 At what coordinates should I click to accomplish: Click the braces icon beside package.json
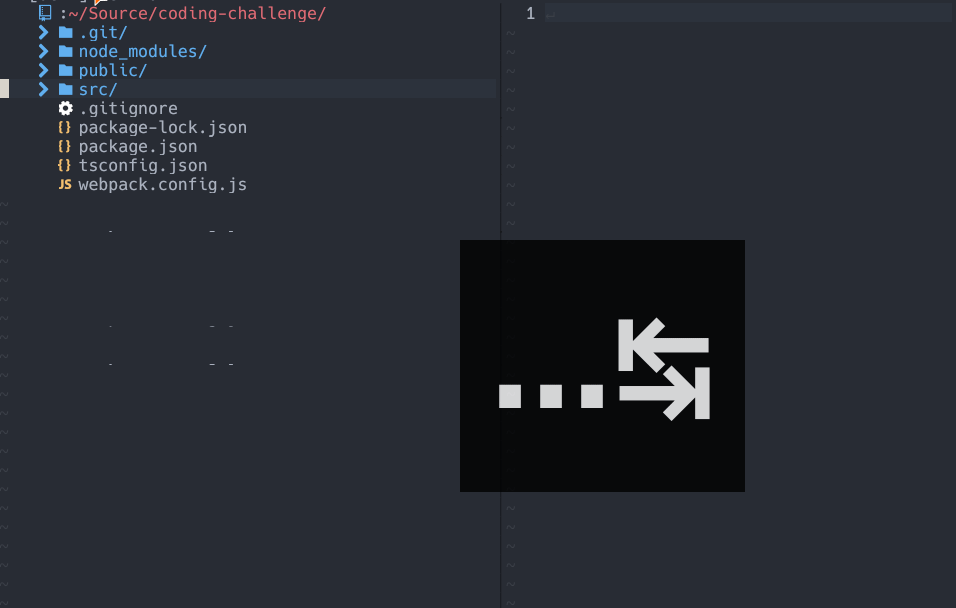click(x=65, y=146)
